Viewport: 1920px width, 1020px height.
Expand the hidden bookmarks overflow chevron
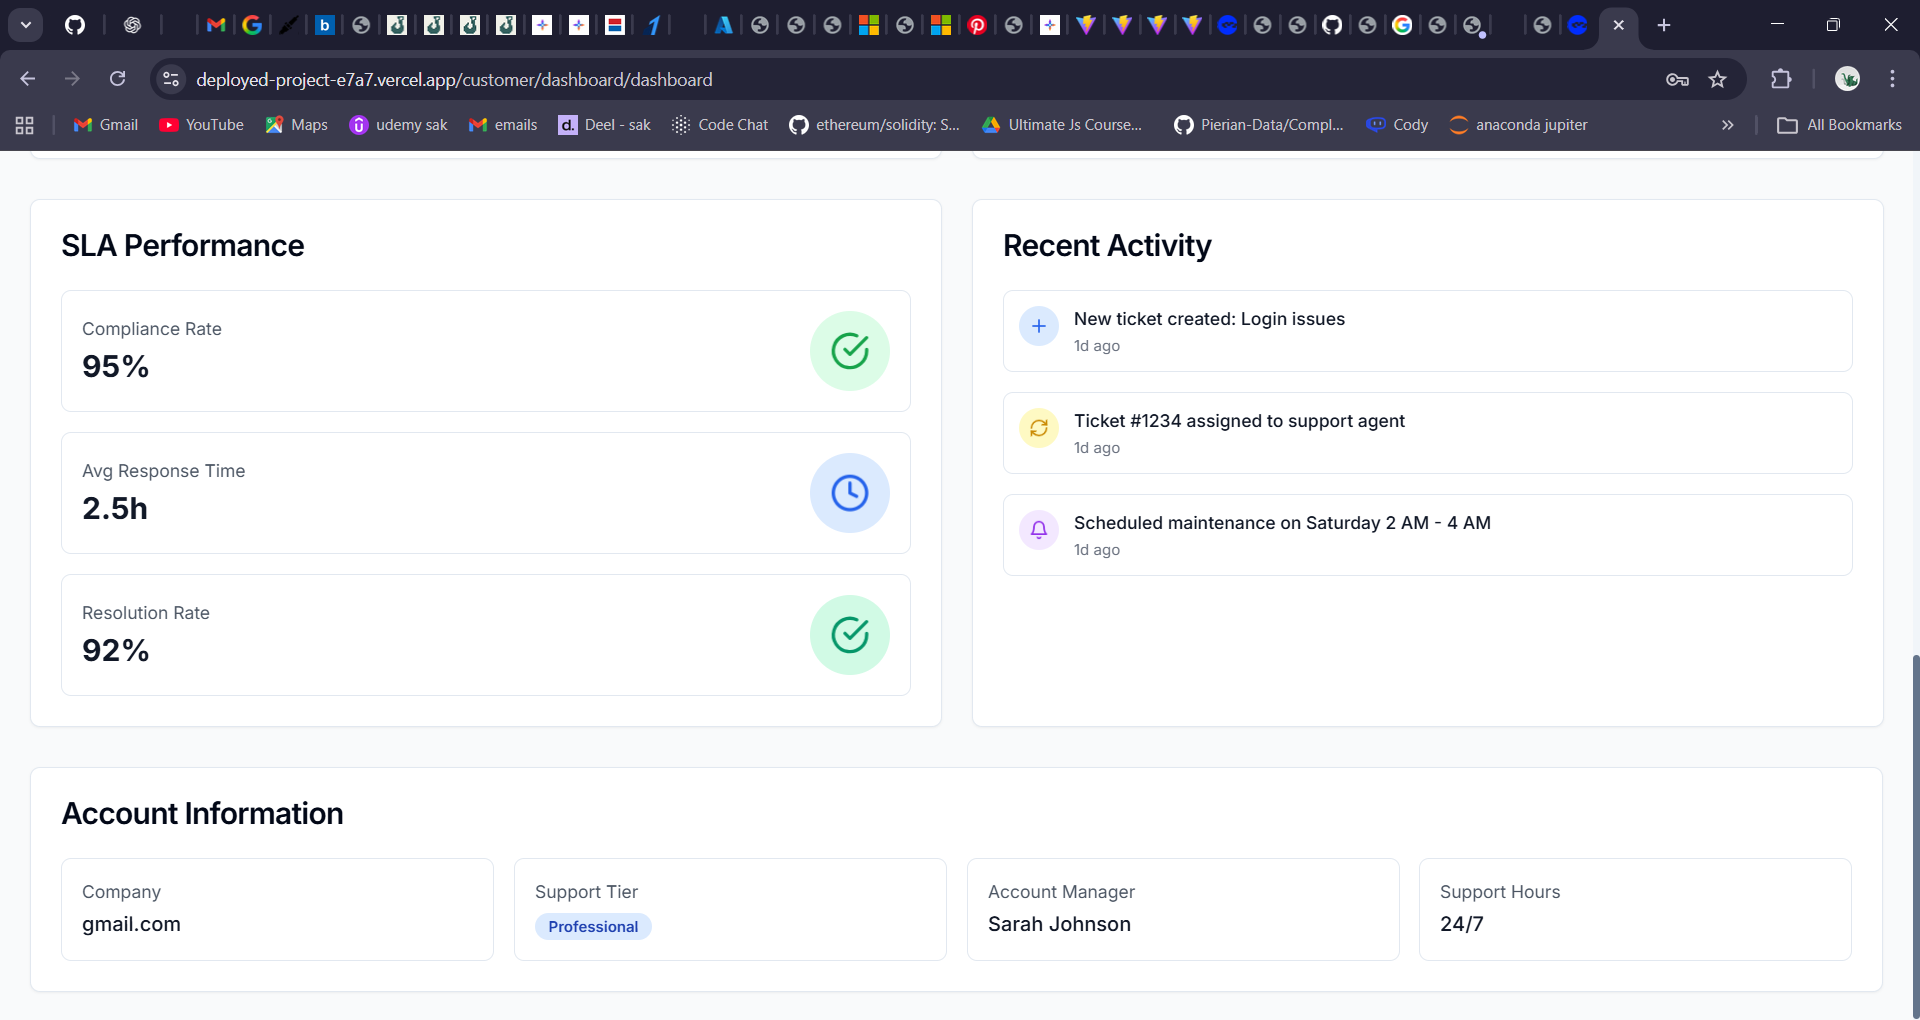point(1727,125)
